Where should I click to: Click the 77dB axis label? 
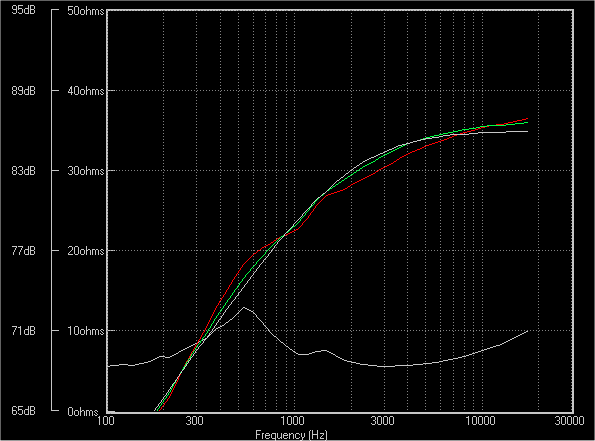pyautogui.click(x=24, y=251)
